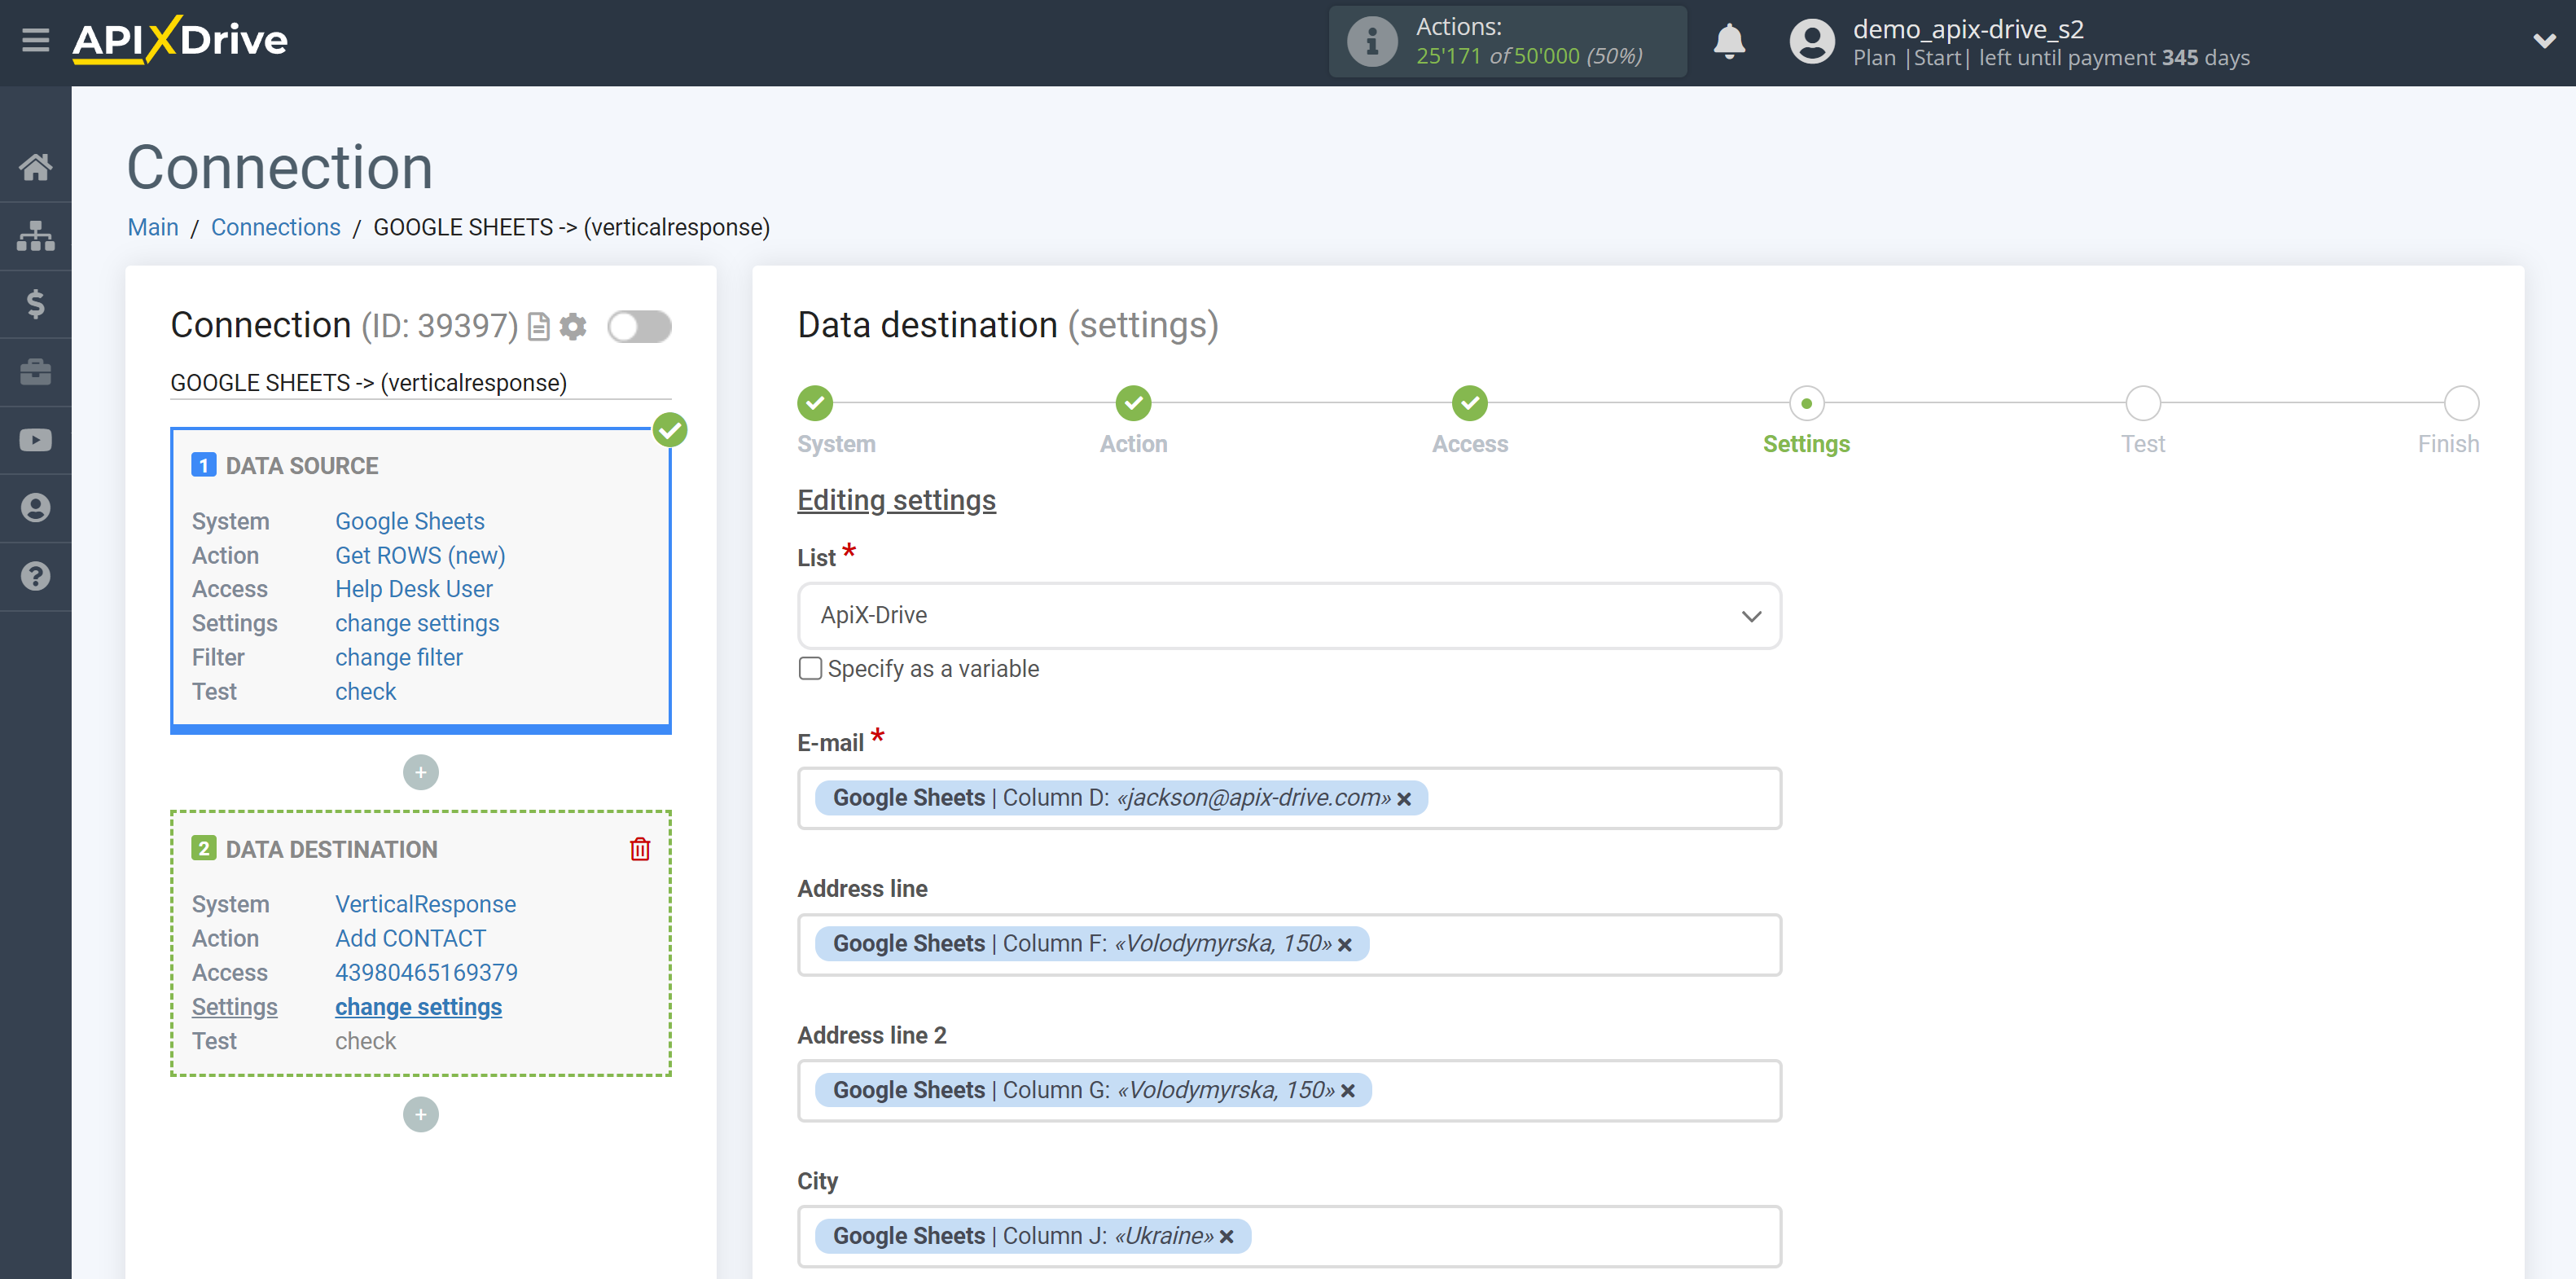Viewport: 2576px width, 1279px height.
Task: Open the hamburger menu icon
Action: 36,41
